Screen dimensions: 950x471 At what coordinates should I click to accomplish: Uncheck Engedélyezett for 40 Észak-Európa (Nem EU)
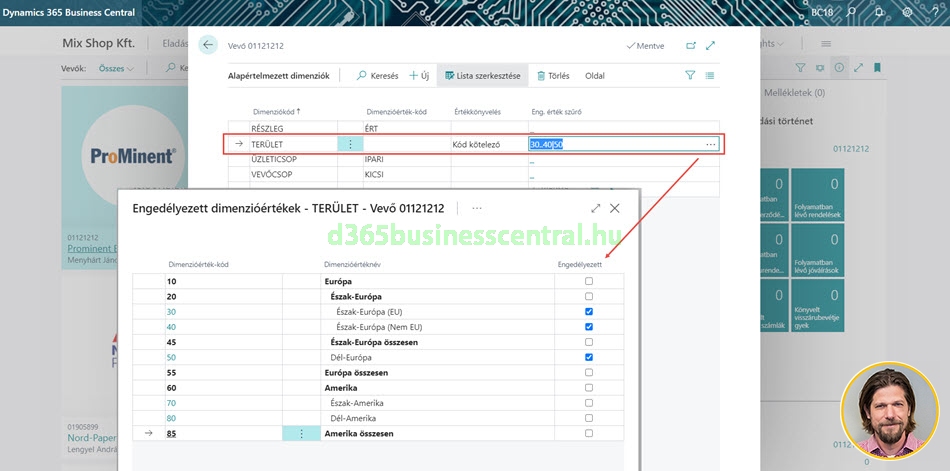pos(589,327)
